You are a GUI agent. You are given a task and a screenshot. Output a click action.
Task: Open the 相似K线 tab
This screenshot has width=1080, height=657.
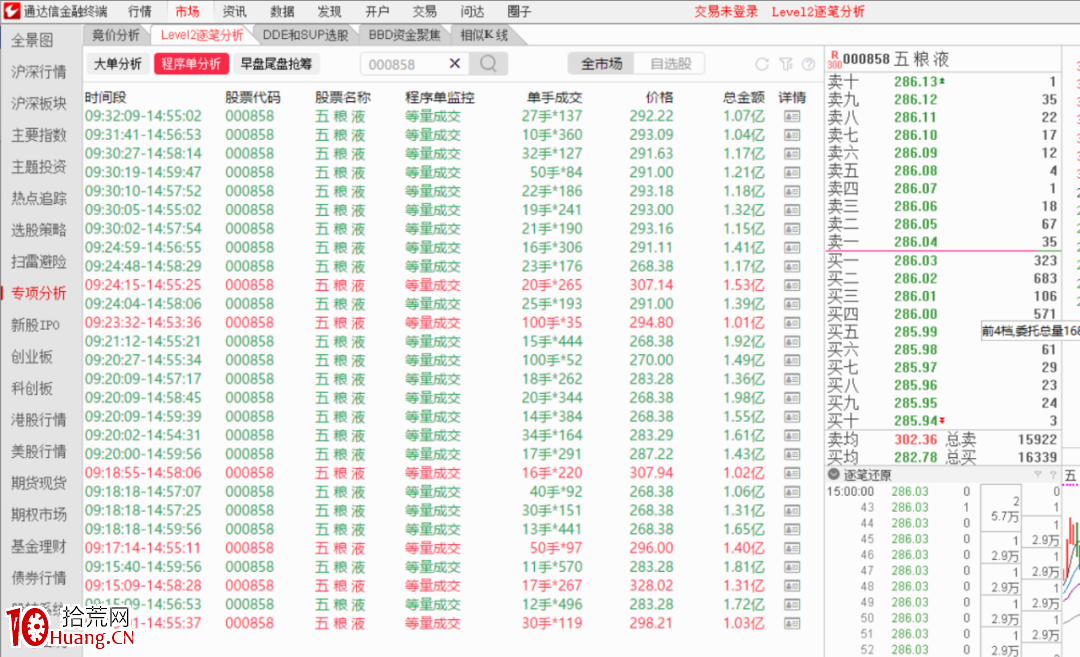point(484,35)
